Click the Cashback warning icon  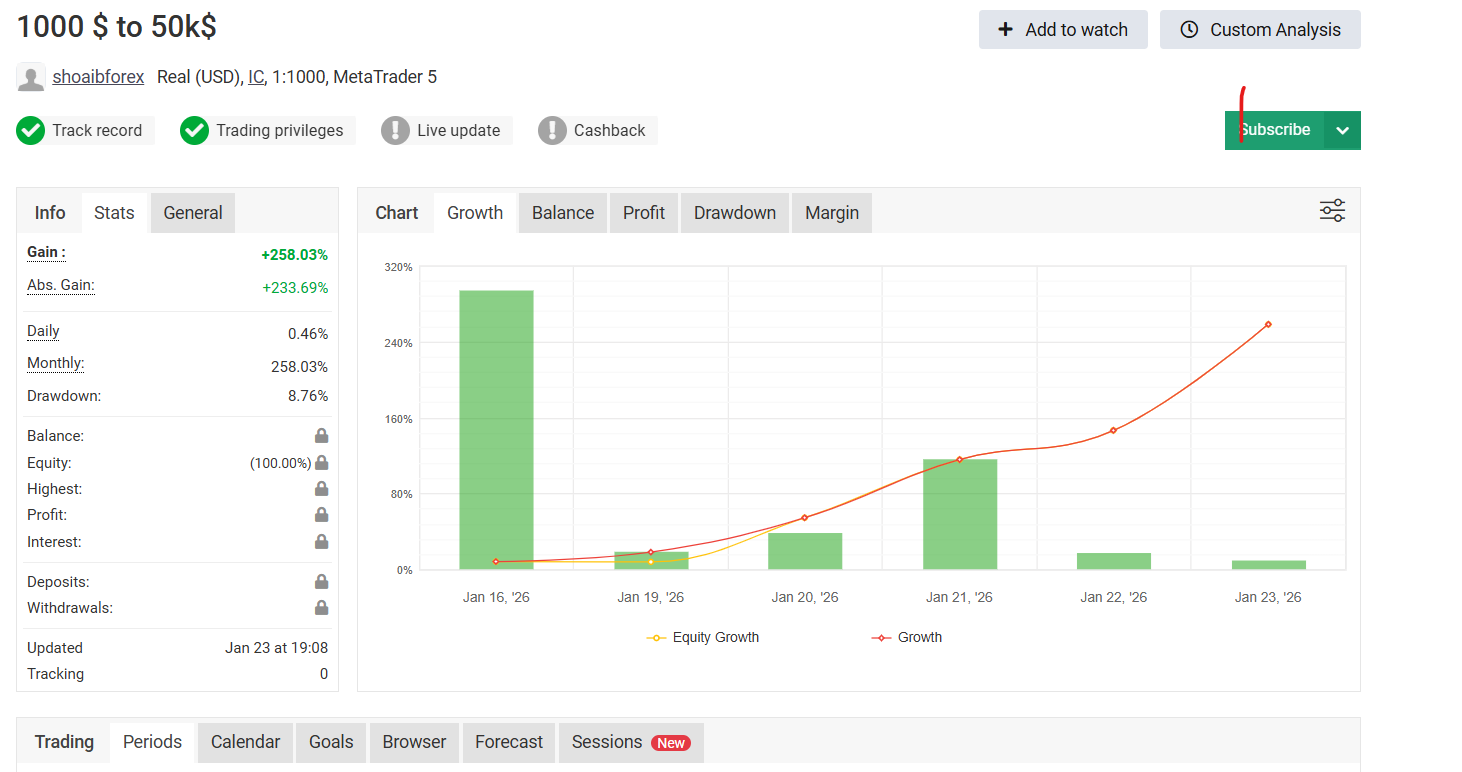click(552, 130)
